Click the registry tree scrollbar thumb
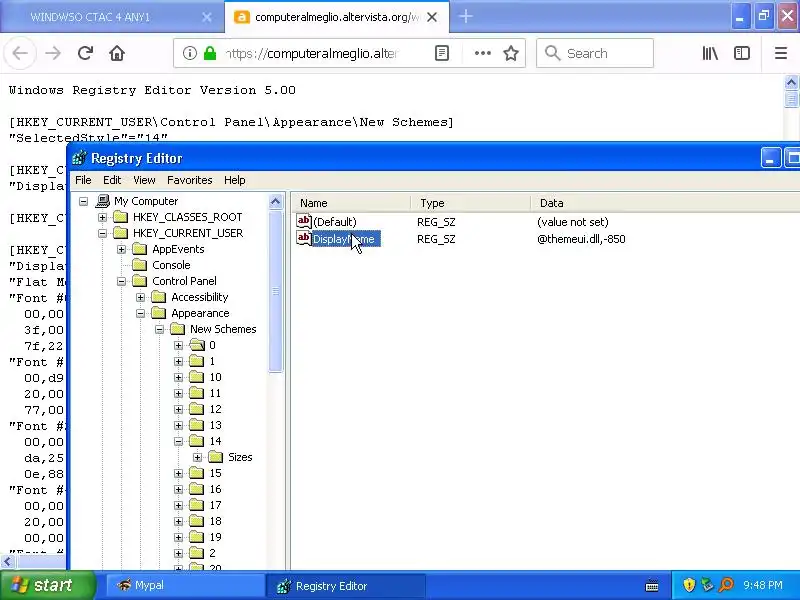This screenshot has width=800, height=600. coord(276,291)
